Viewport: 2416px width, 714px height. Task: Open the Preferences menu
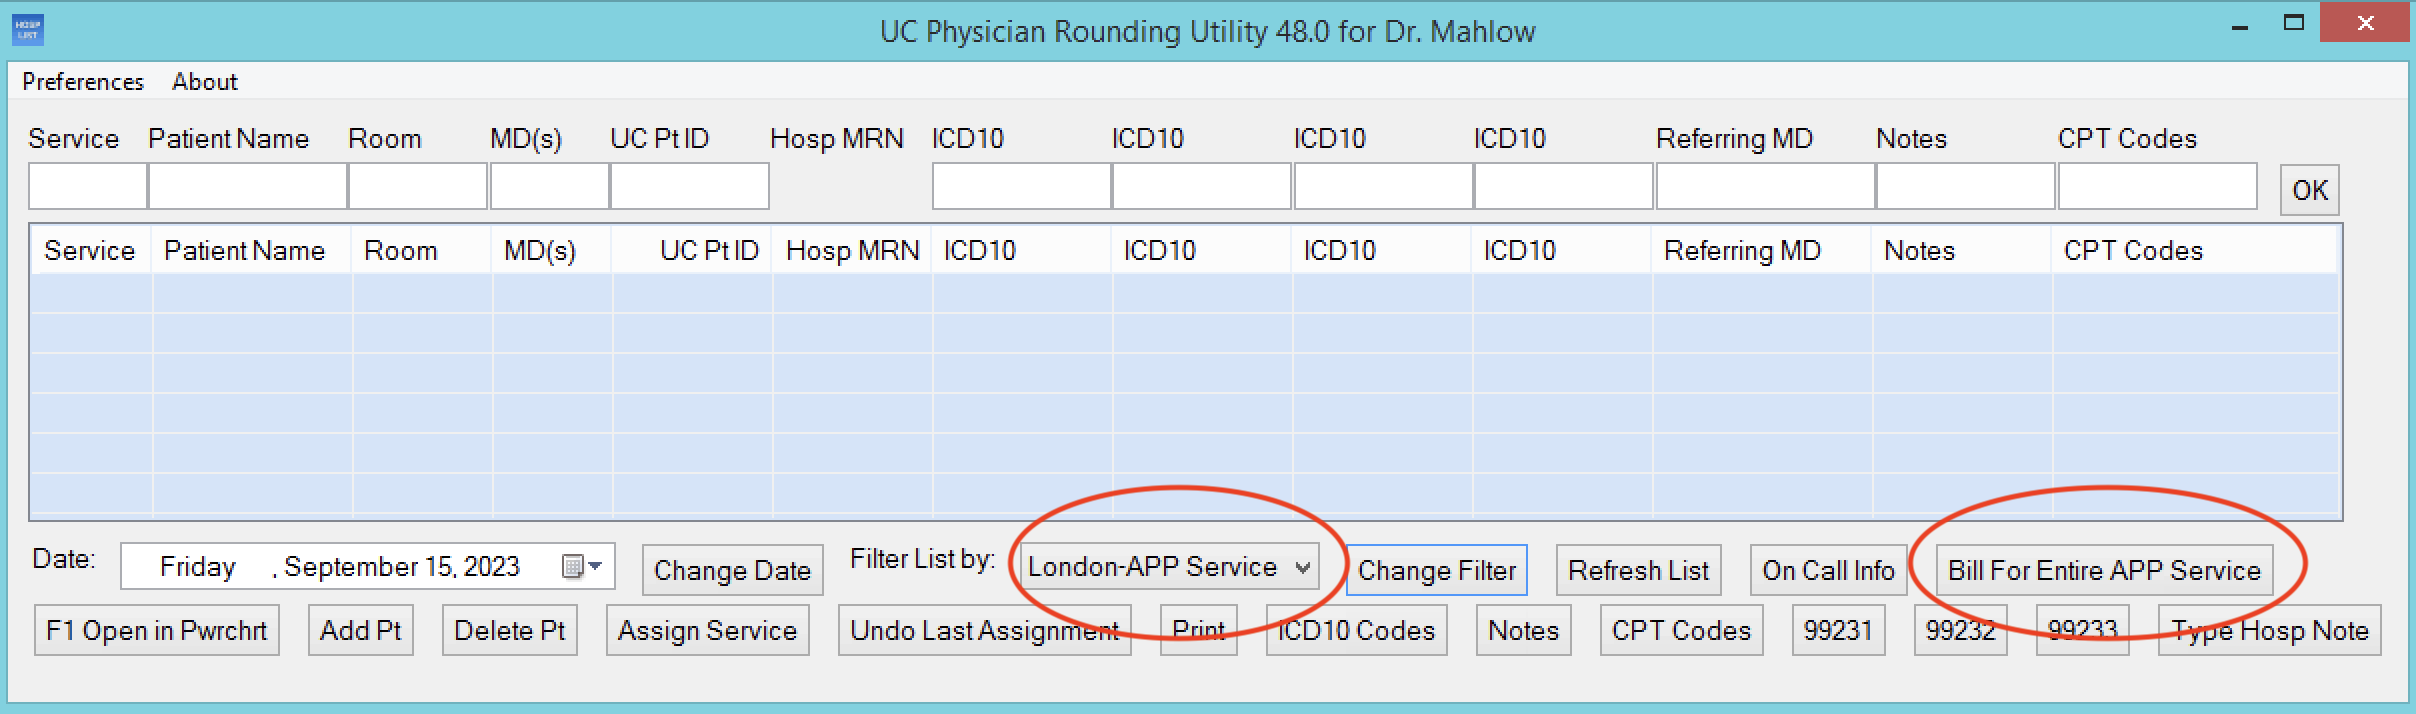pos(83,82)
